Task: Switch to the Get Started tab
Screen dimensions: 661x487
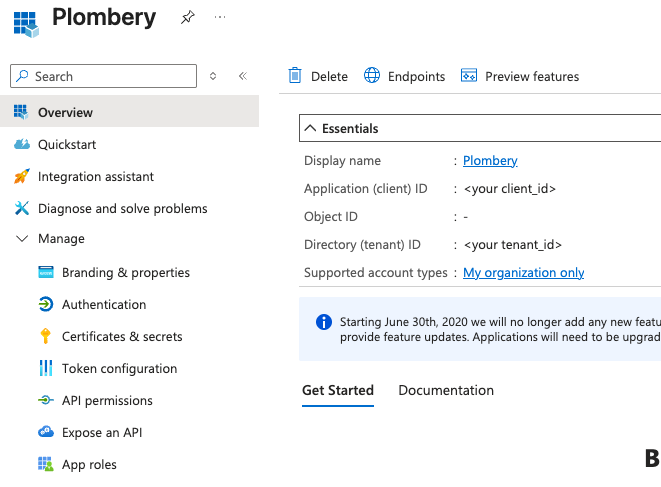Action: (x=338, y=390)
